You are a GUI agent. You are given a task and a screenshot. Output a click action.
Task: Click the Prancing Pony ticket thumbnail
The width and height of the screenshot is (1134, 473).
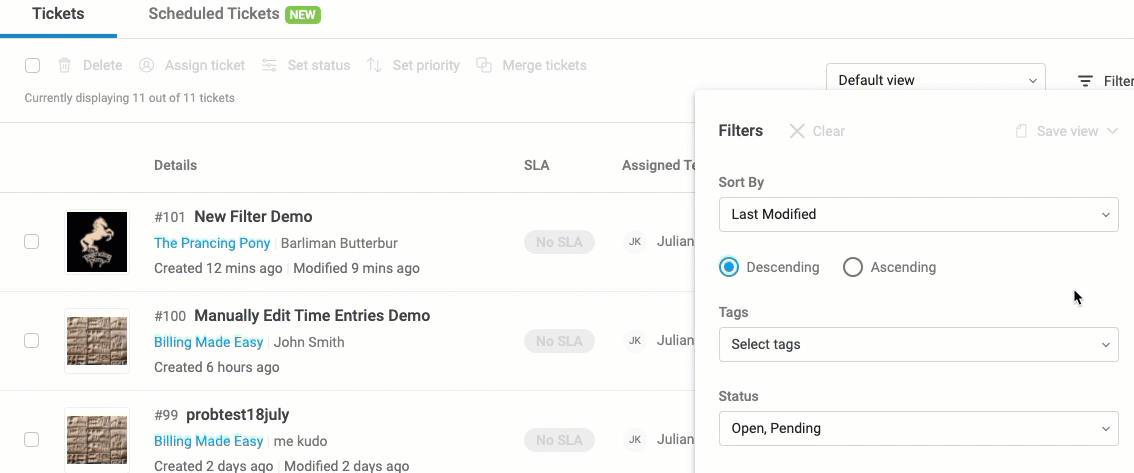pyautogui.click(x=97, y=242)
